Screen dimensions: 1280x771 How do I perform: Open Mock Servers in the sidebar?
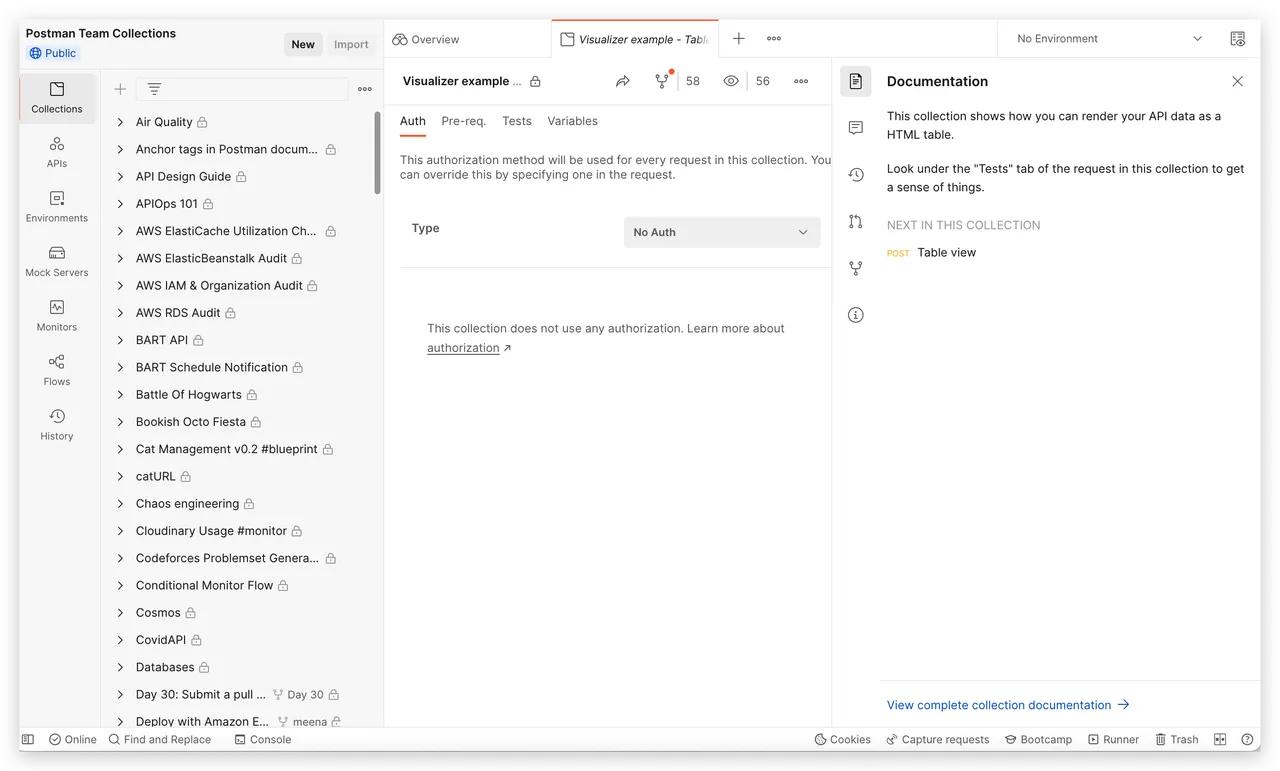point(57,261)
